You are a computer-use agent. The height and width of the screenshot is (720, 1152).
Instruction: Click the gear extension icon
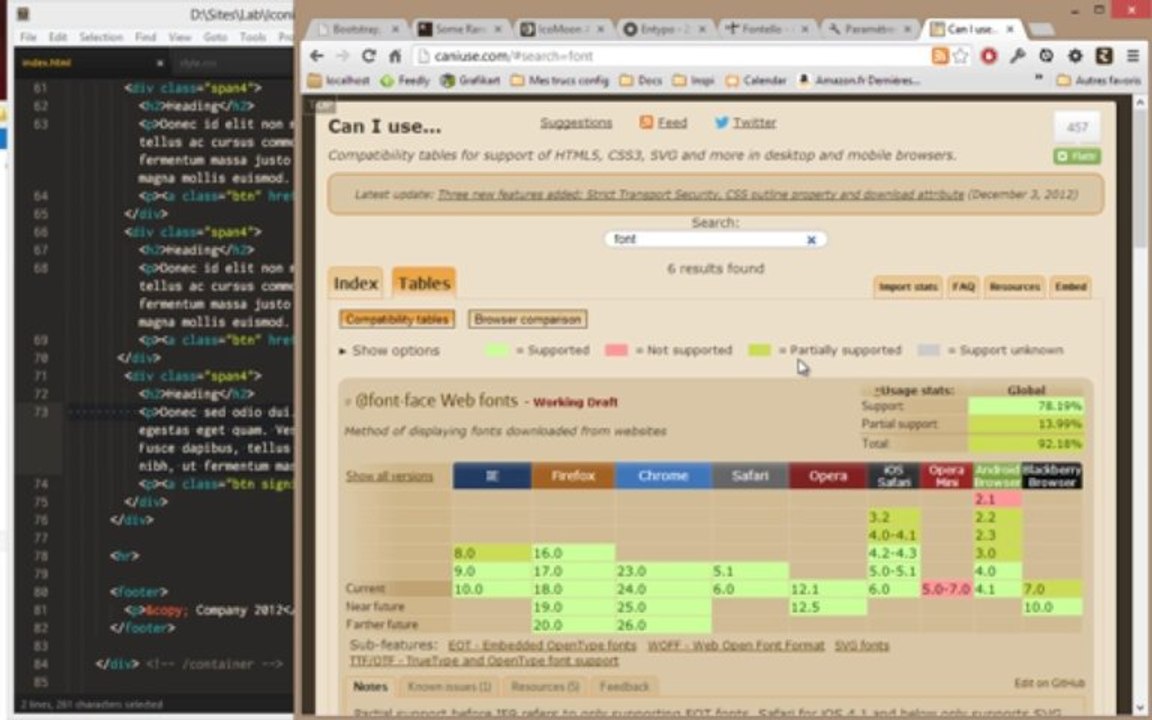click(x=1075, y=56)
